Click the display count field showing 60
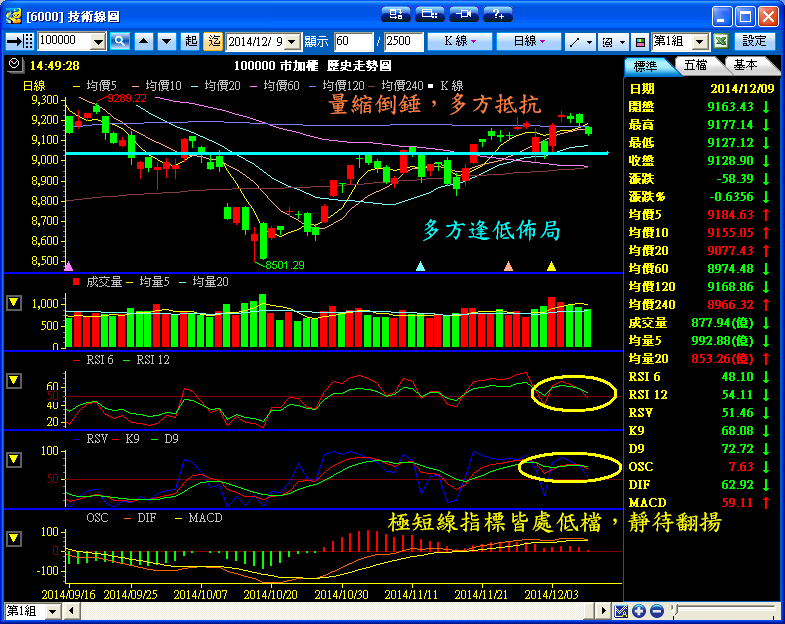This screenshot has width=785, height=624. (353, 41)
